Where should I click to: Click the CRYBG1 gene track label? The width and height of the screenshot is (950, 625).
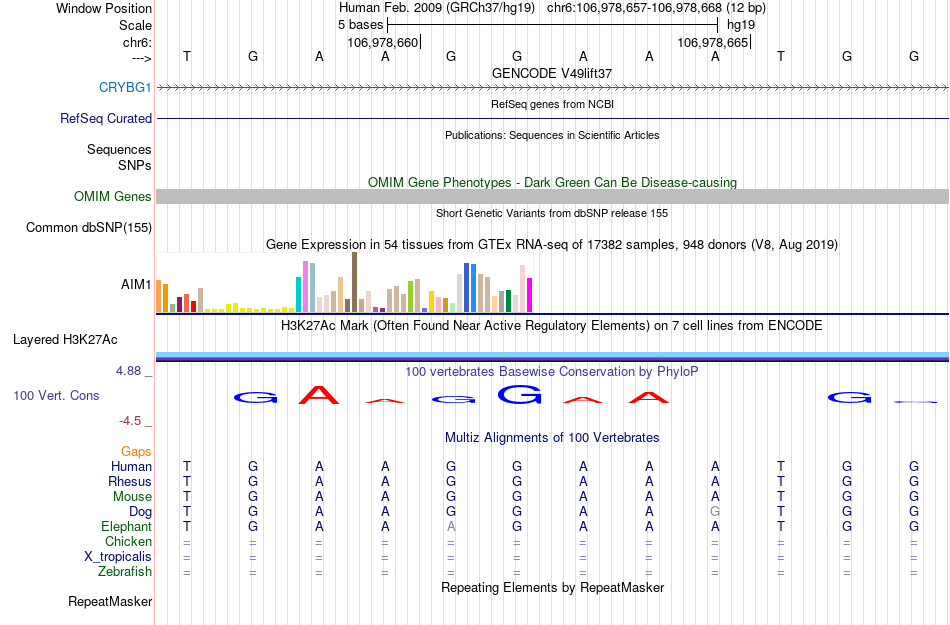tap(125, 87)
